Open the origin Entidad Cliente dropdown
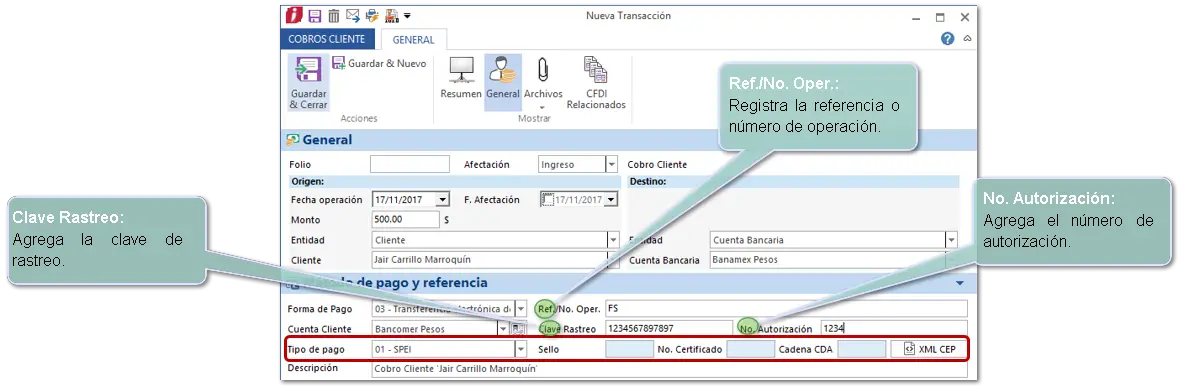Screen dimensions: 1183x389 click(x=613, y=240)
